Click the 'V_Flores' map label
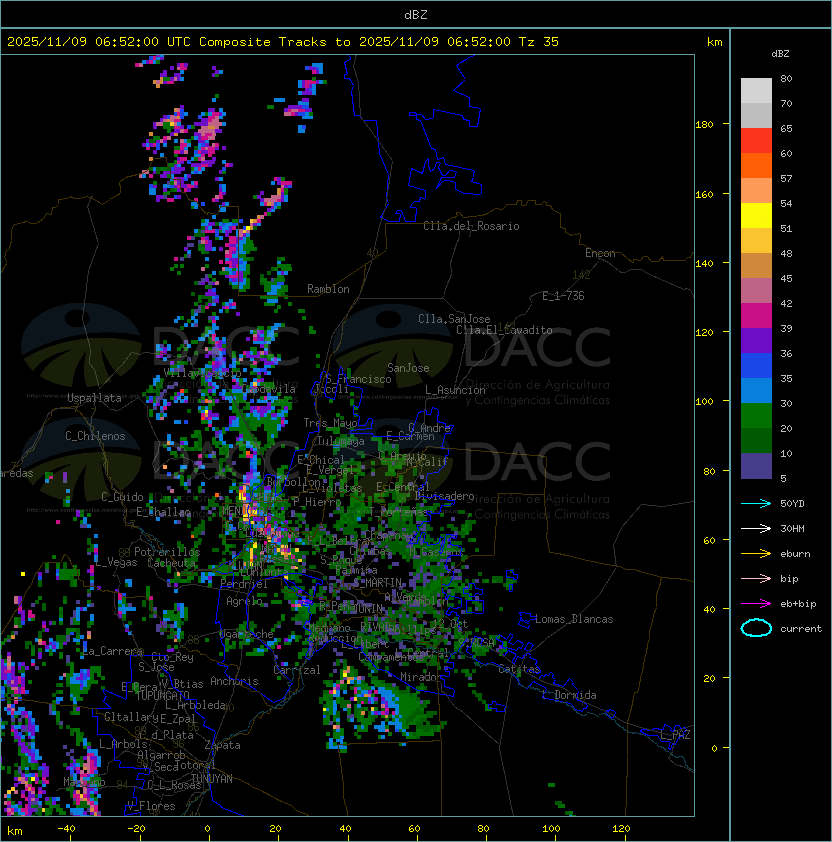Screen dimensions: 832x842 pyautogui.click(x=151, y=806)
